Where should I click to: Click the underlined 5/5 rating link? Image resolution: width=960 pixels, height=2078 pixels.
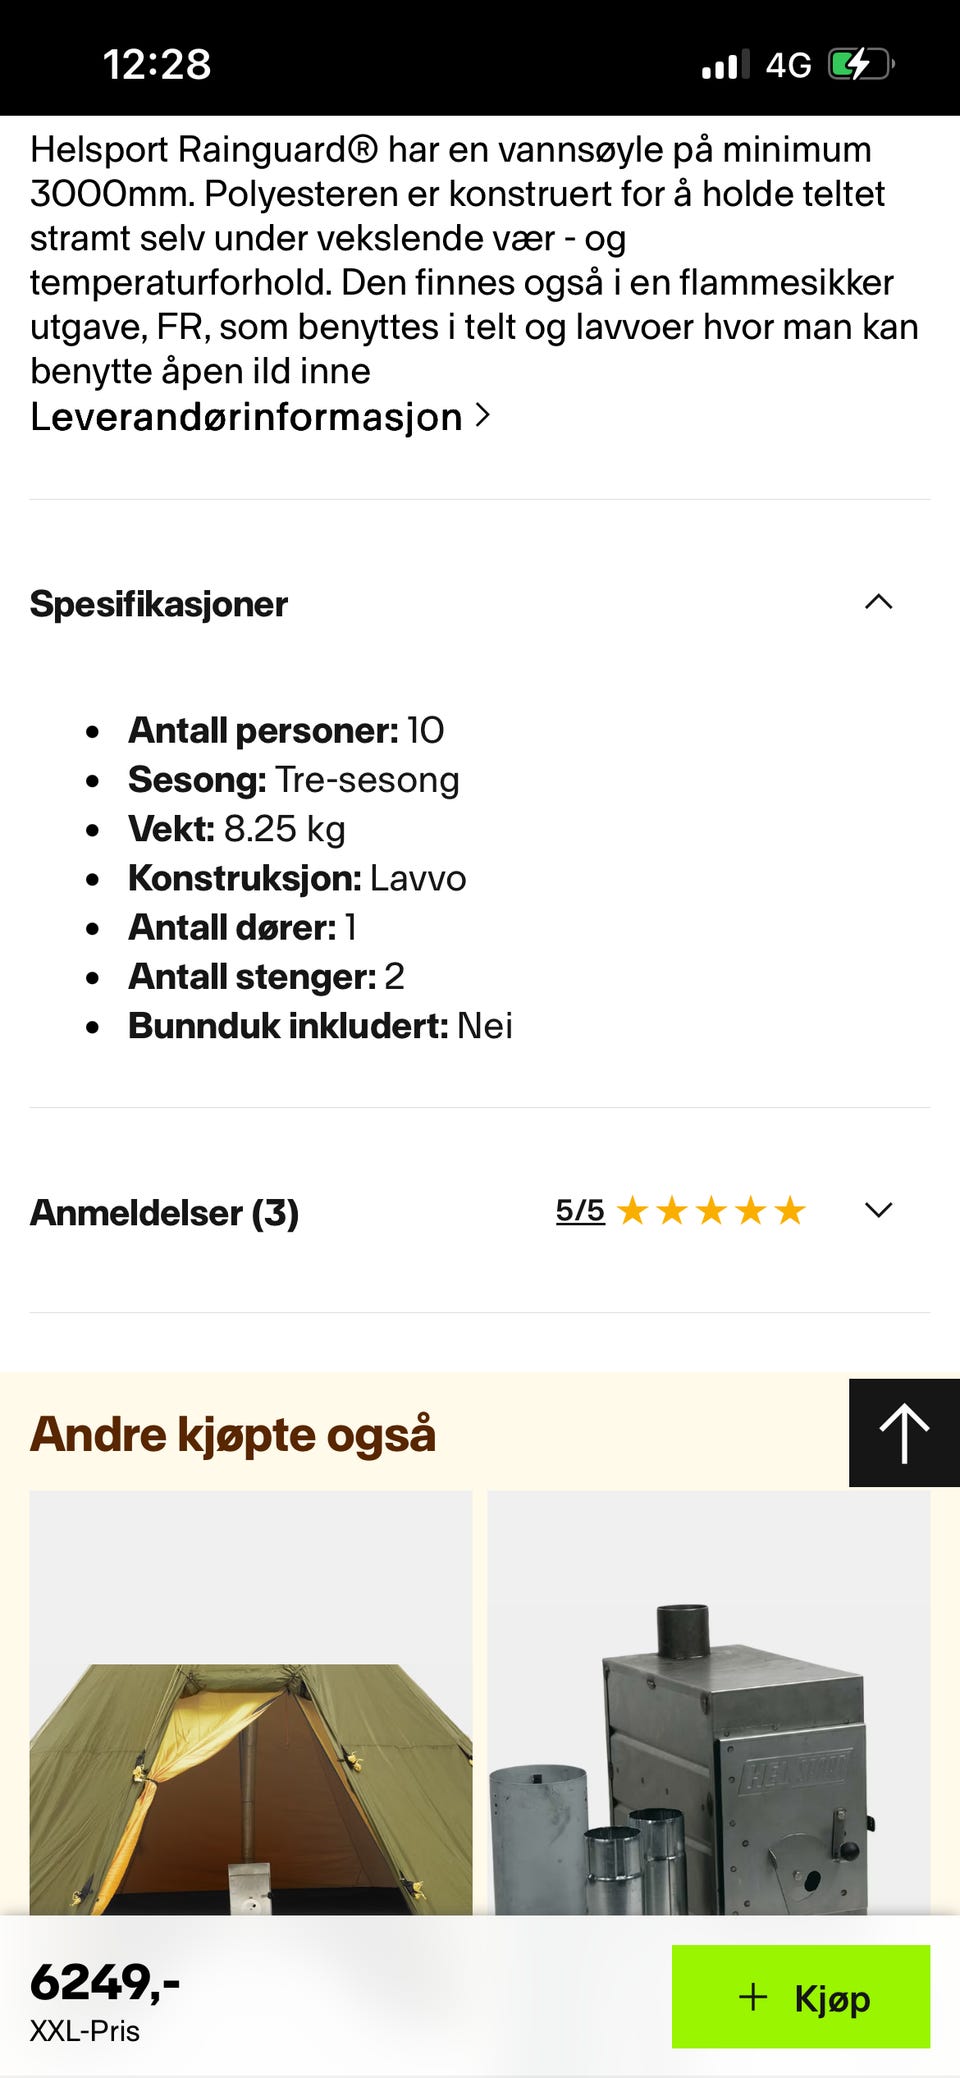click(x=580, y=1211)
